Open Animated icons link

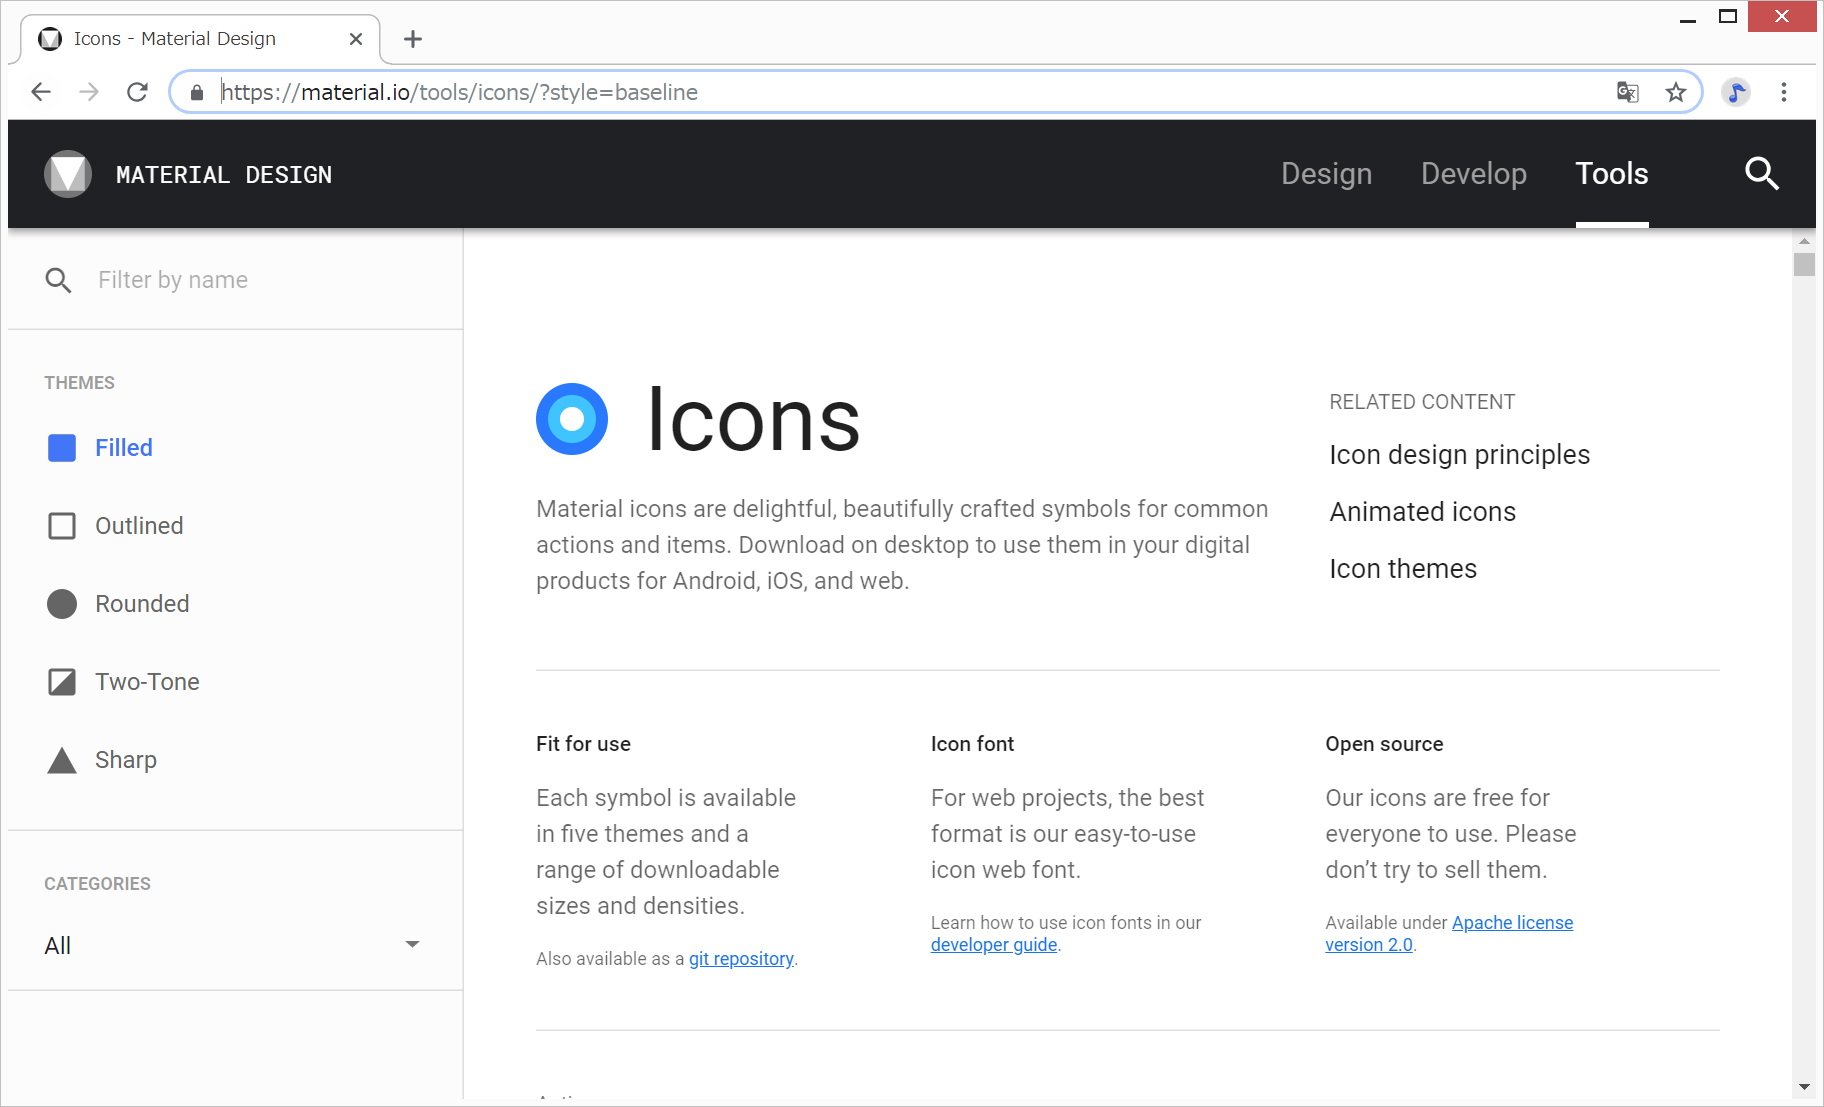click(x=1422, y=512)
